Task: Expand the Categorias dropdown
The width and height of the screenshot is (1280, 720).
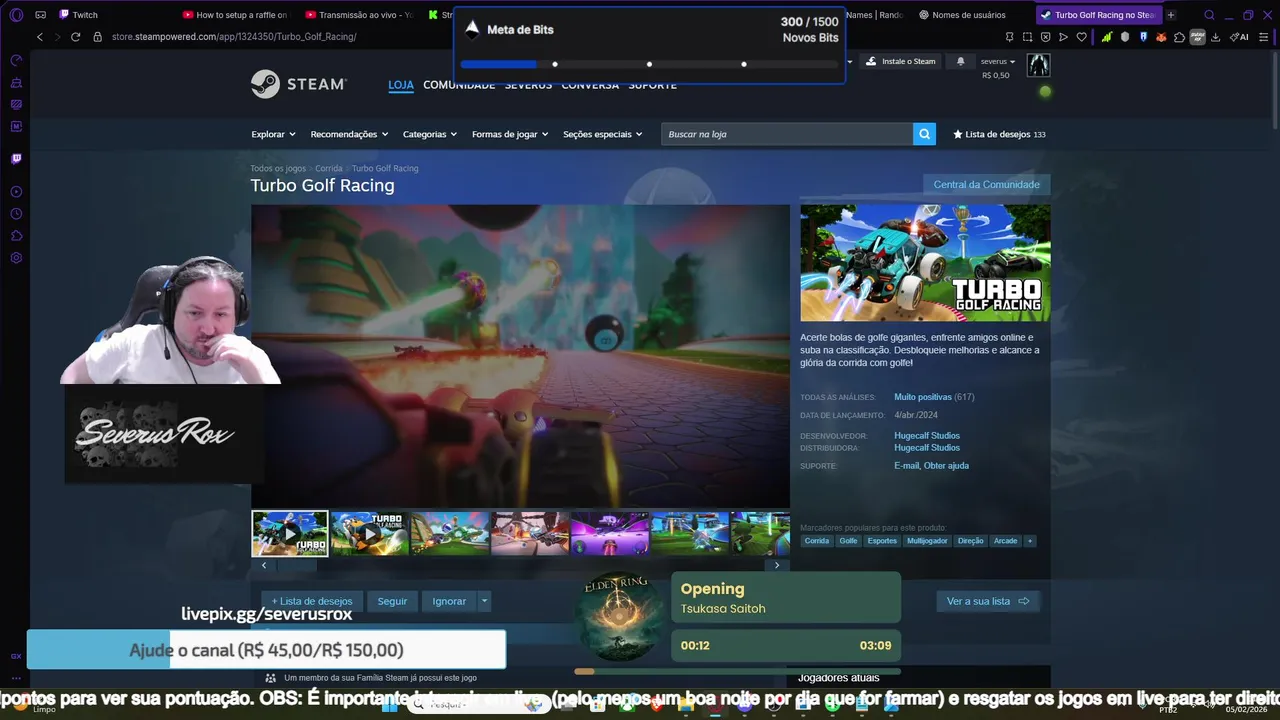Action: click(430, 134)
